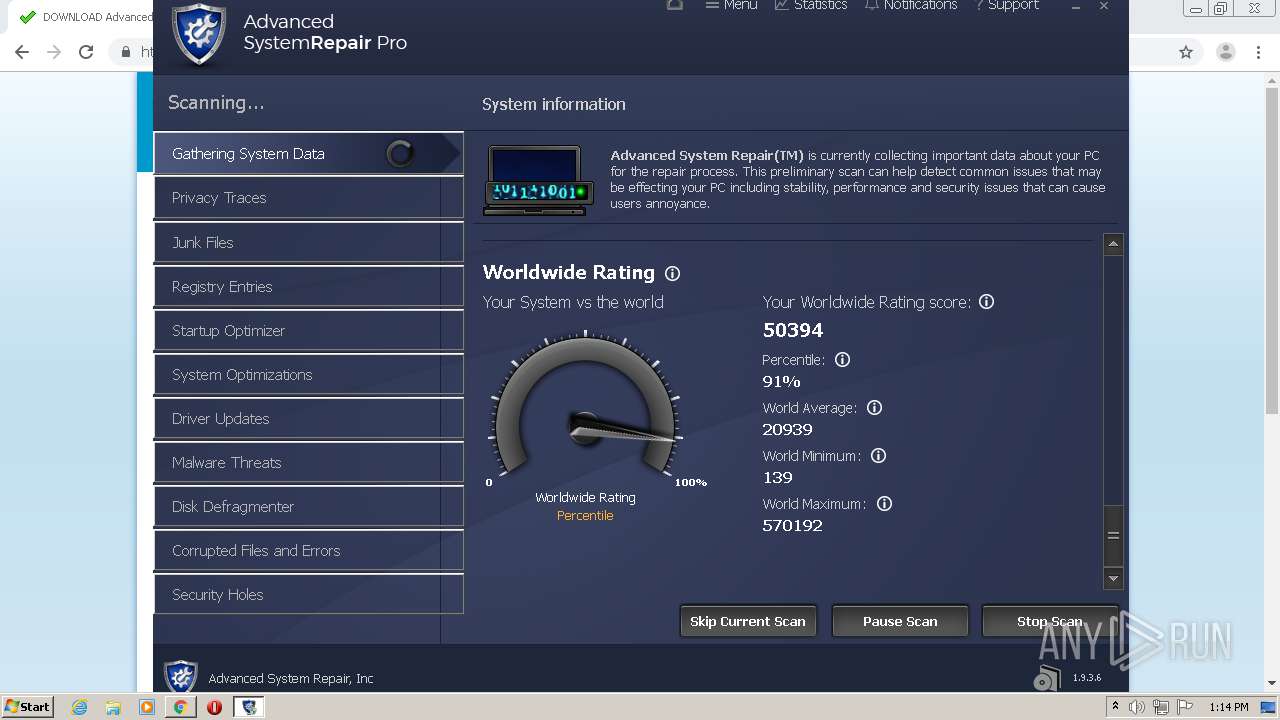
Task: Click the spinner next to Gathering System Data
Action: point(400,153)
